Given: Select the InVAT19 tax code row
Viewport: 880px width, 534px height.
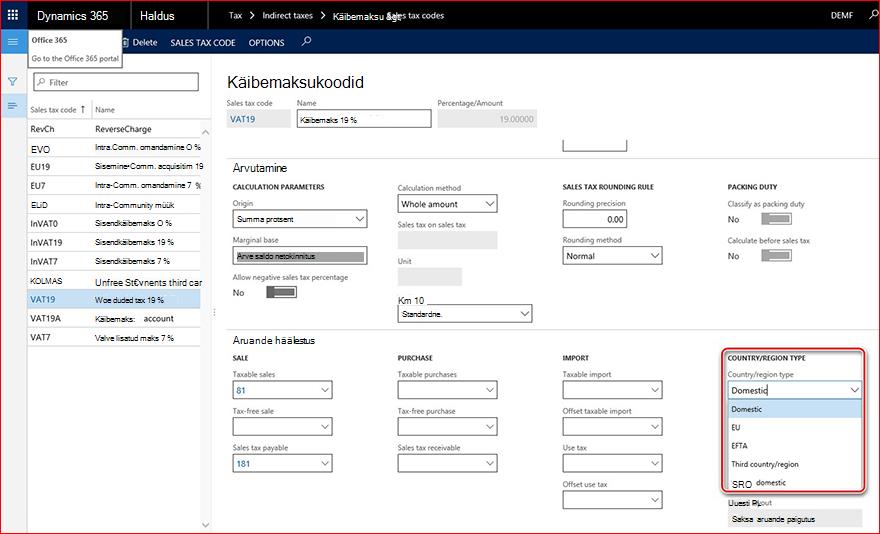Looking at the screenshot, I should [x=114, y=243].
